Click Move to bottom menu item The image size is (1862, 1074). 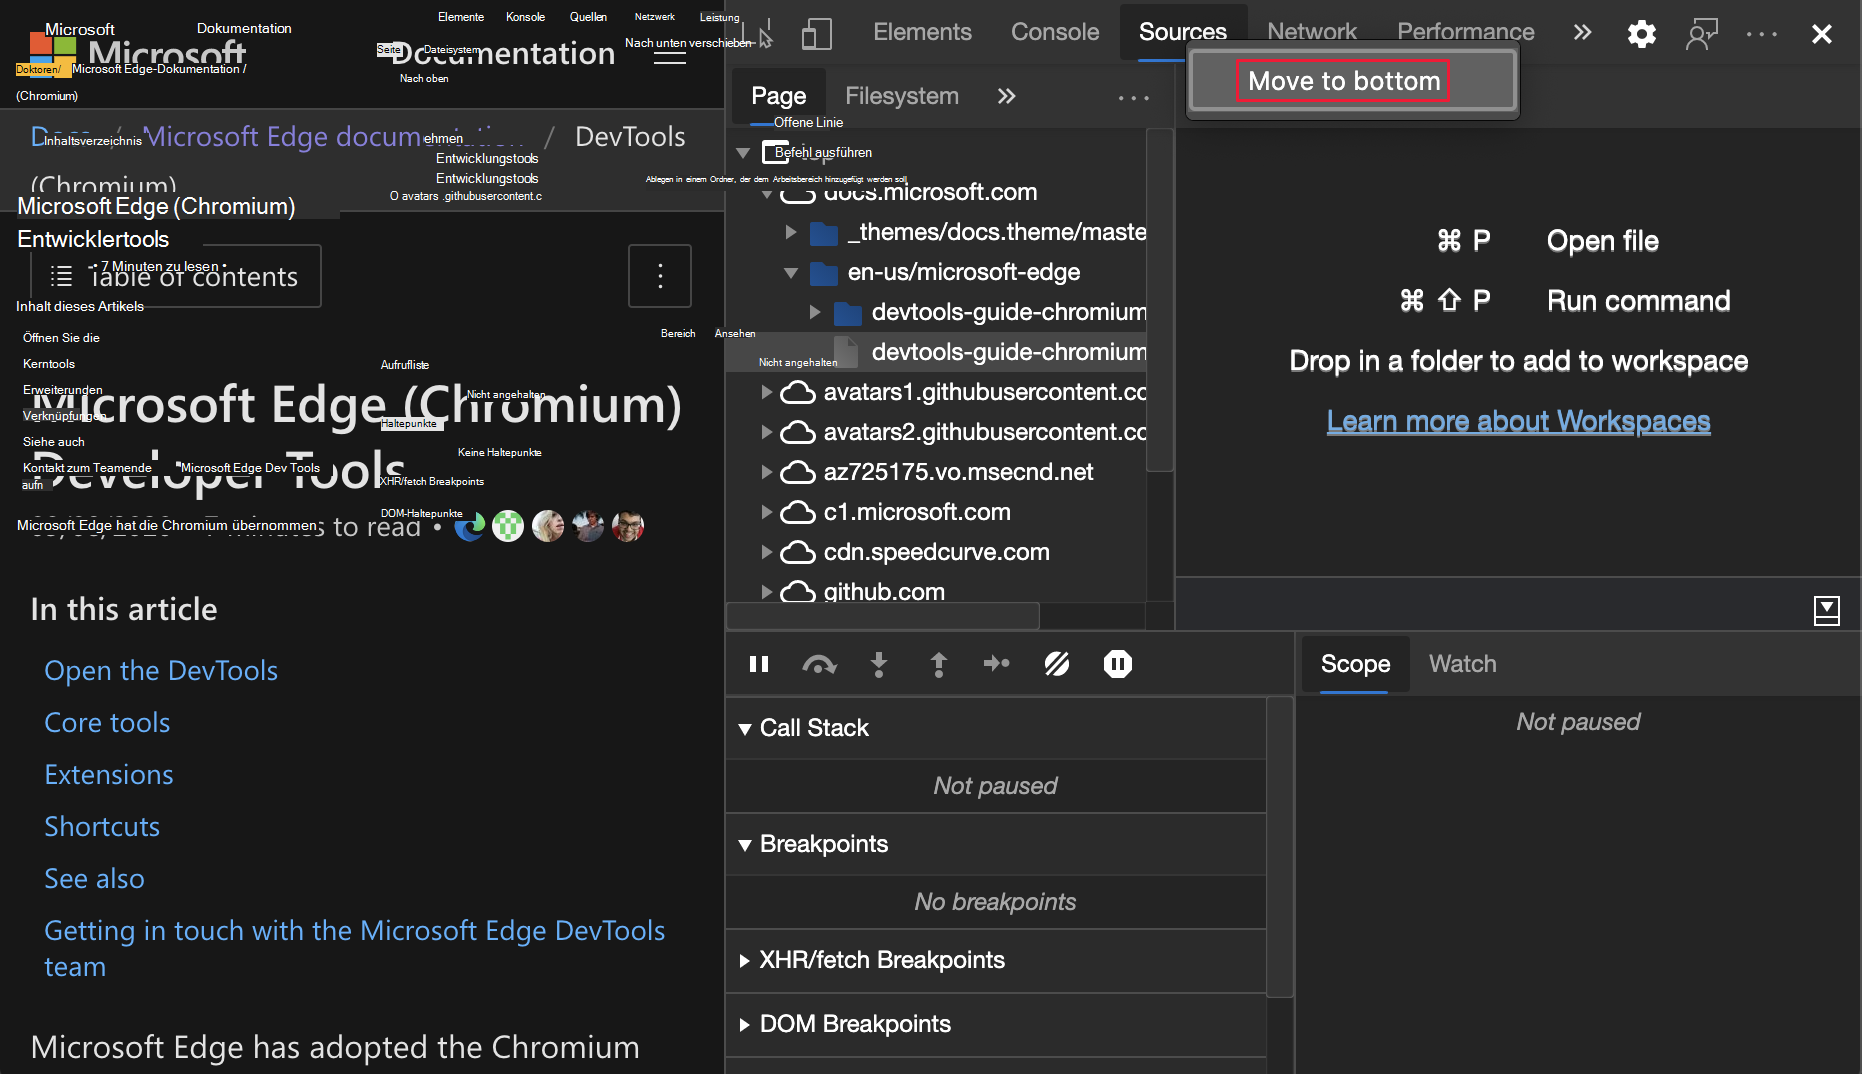point(1353,81)
